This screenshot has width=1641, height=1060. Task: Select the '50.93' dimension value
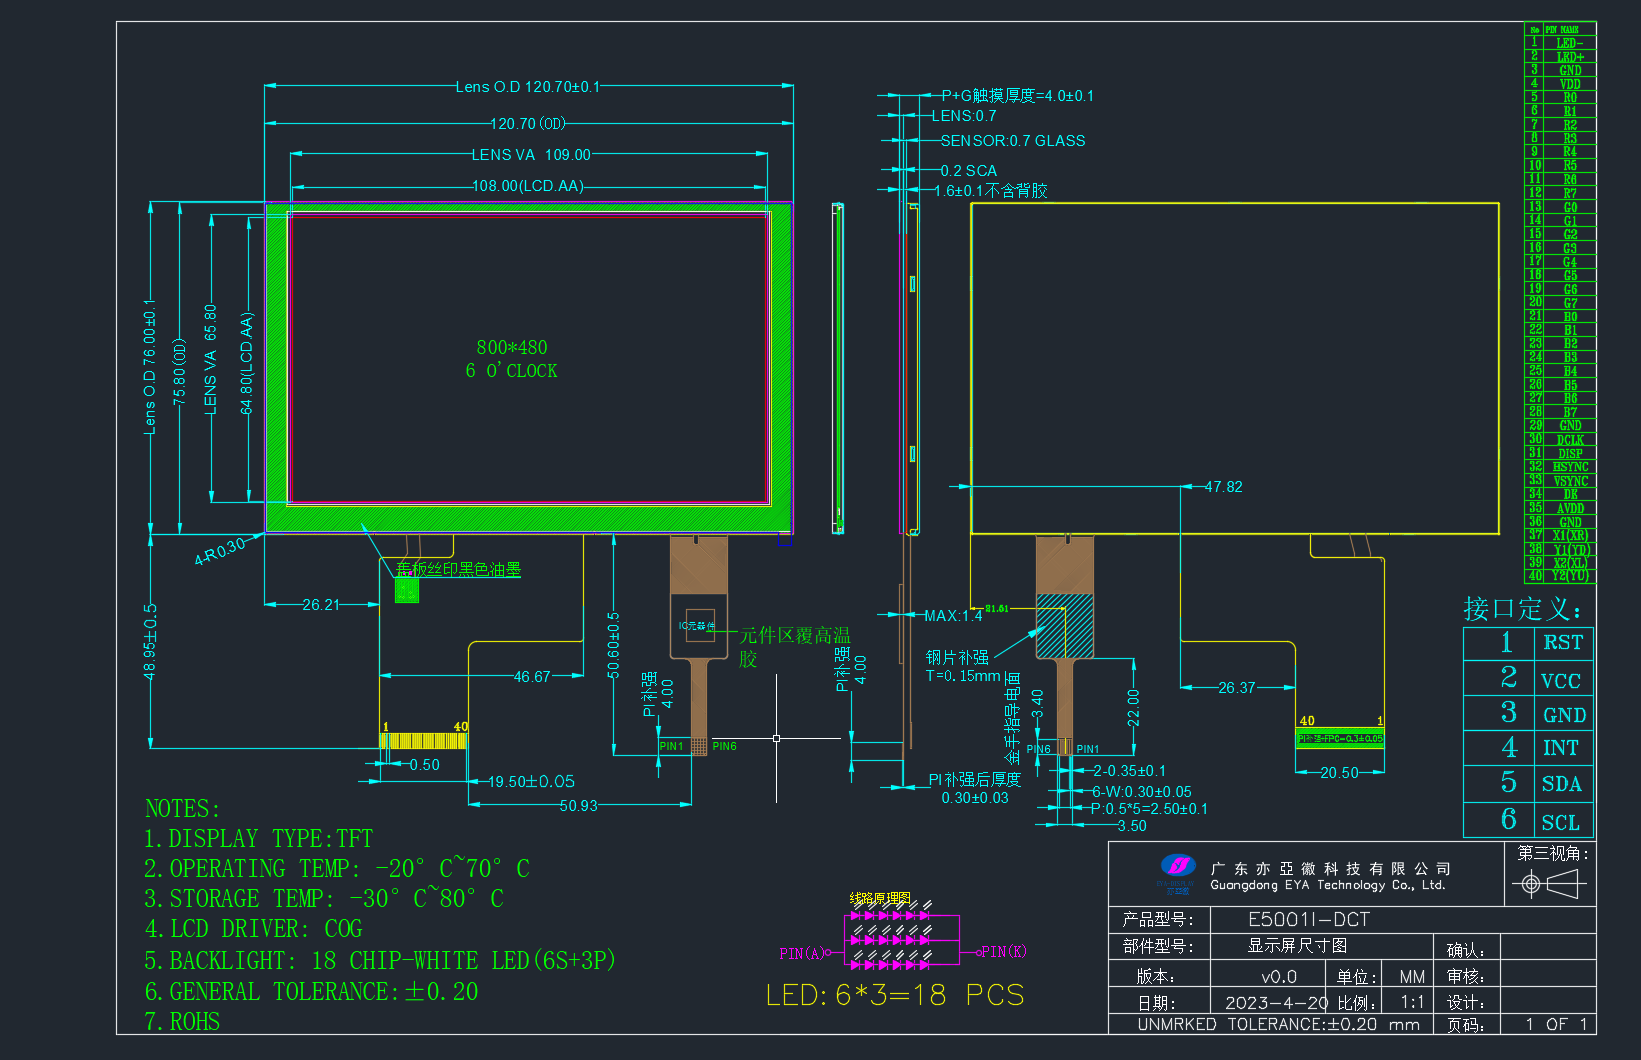579,806
